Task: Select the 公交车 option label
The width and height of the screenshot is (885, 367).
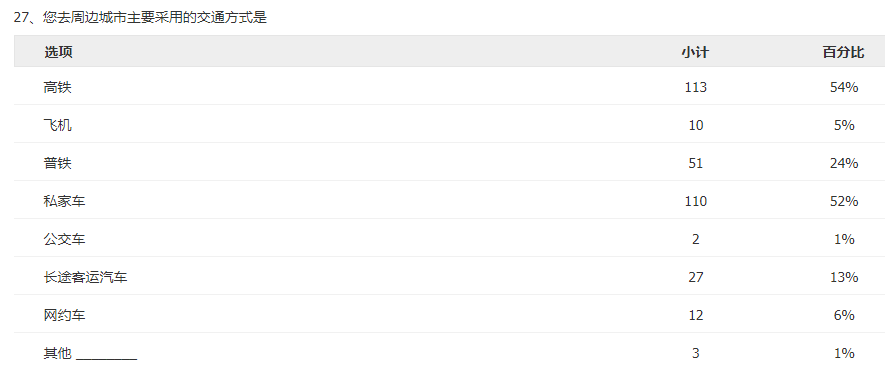Action: [x=64, y=239]
